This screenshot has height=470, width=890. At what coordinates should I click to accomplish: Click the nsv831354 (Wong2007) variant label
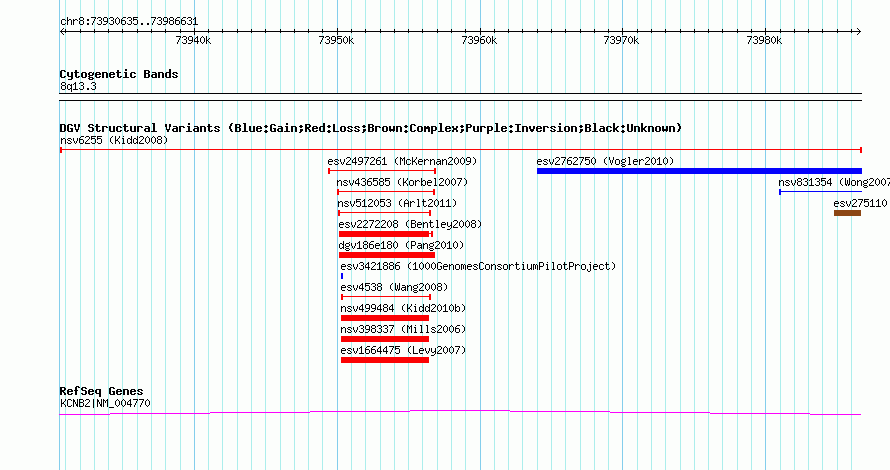(x=834, y=182)
